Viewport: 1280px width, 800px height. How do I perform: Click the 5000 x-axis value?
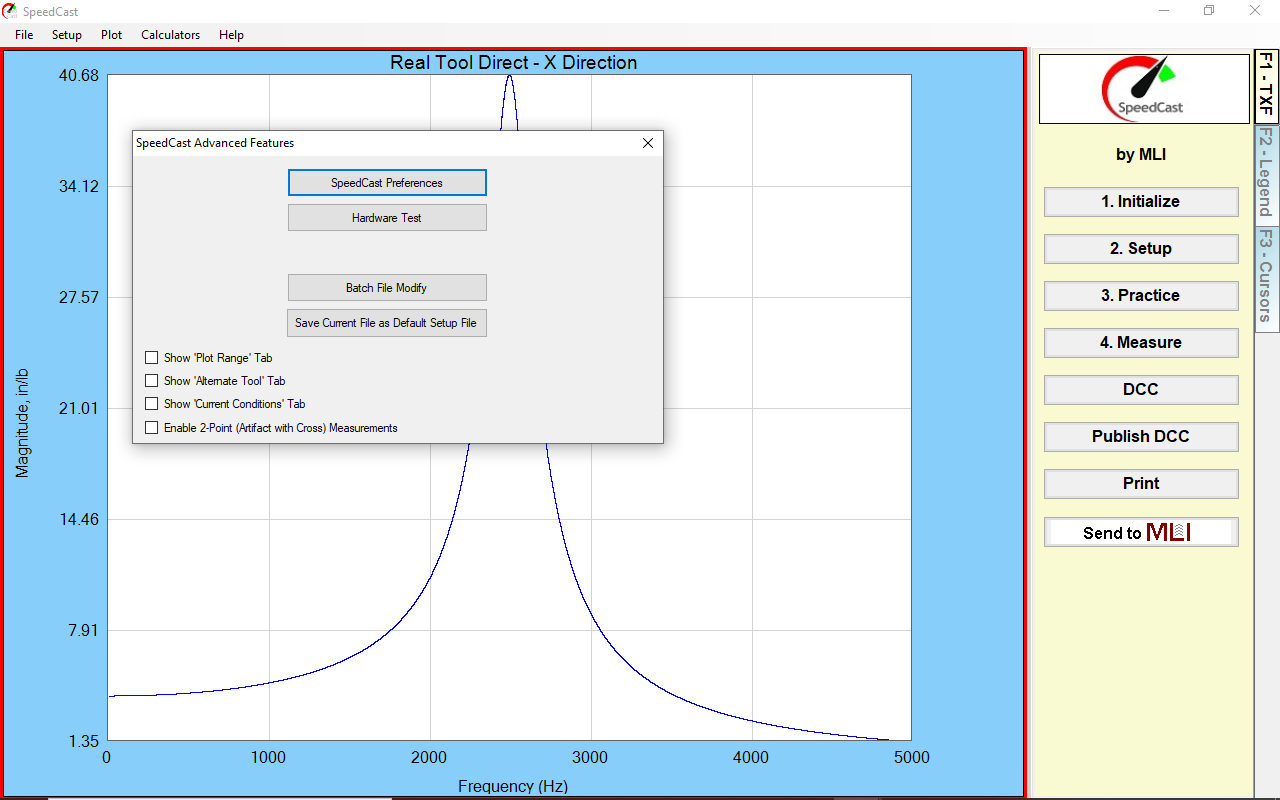click(x=911, y=758)
